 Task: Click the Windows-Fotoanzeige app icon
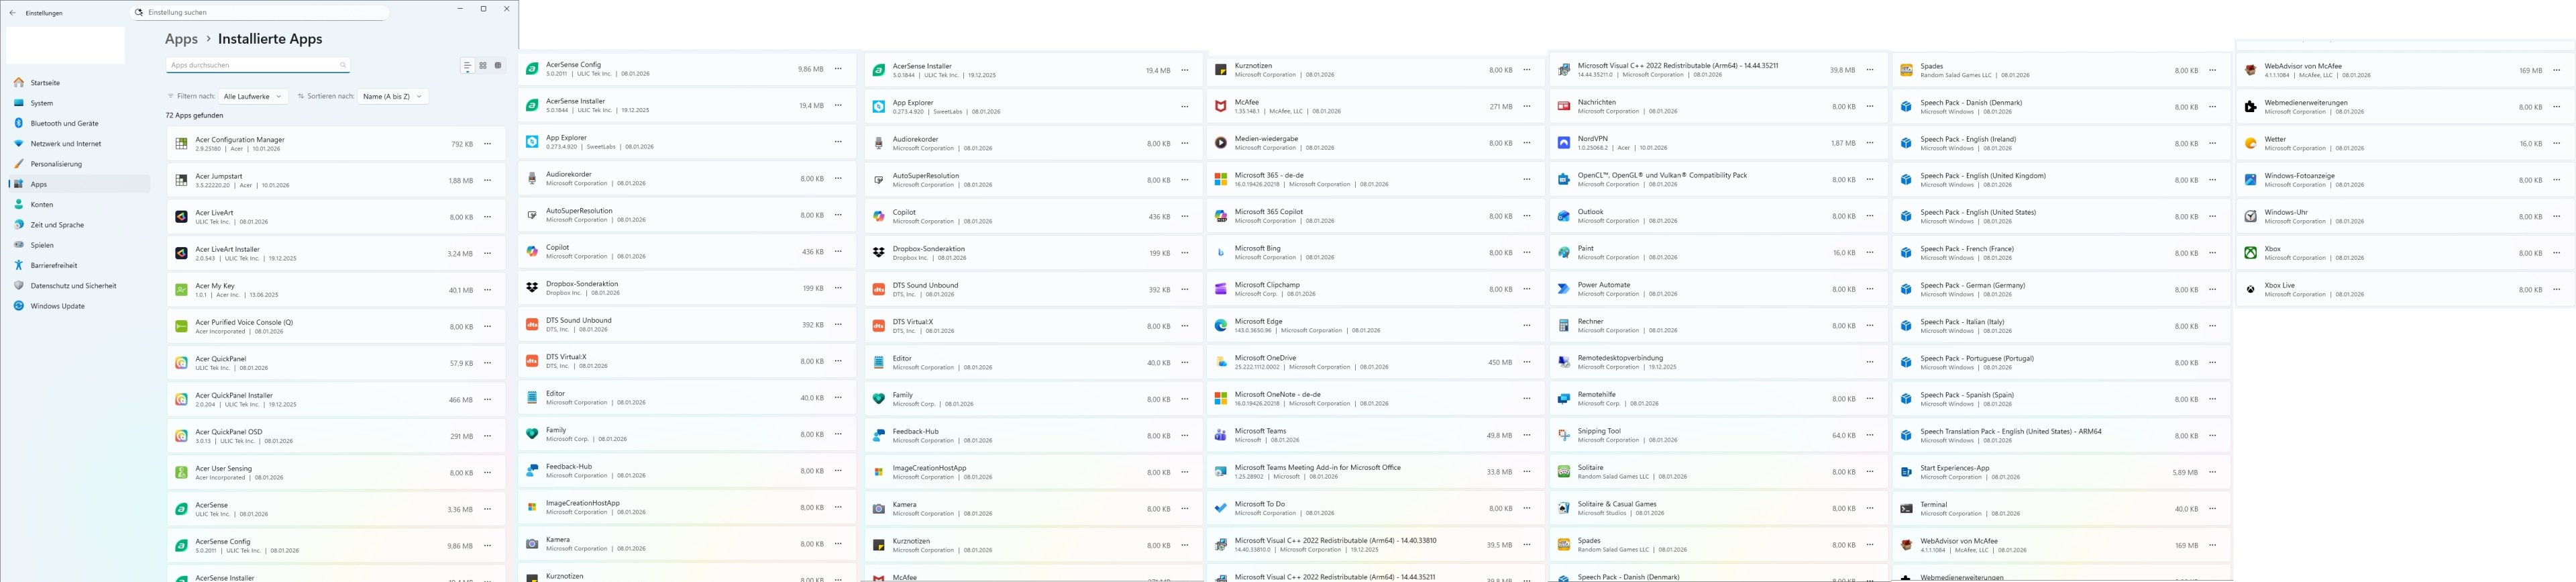2250,180
